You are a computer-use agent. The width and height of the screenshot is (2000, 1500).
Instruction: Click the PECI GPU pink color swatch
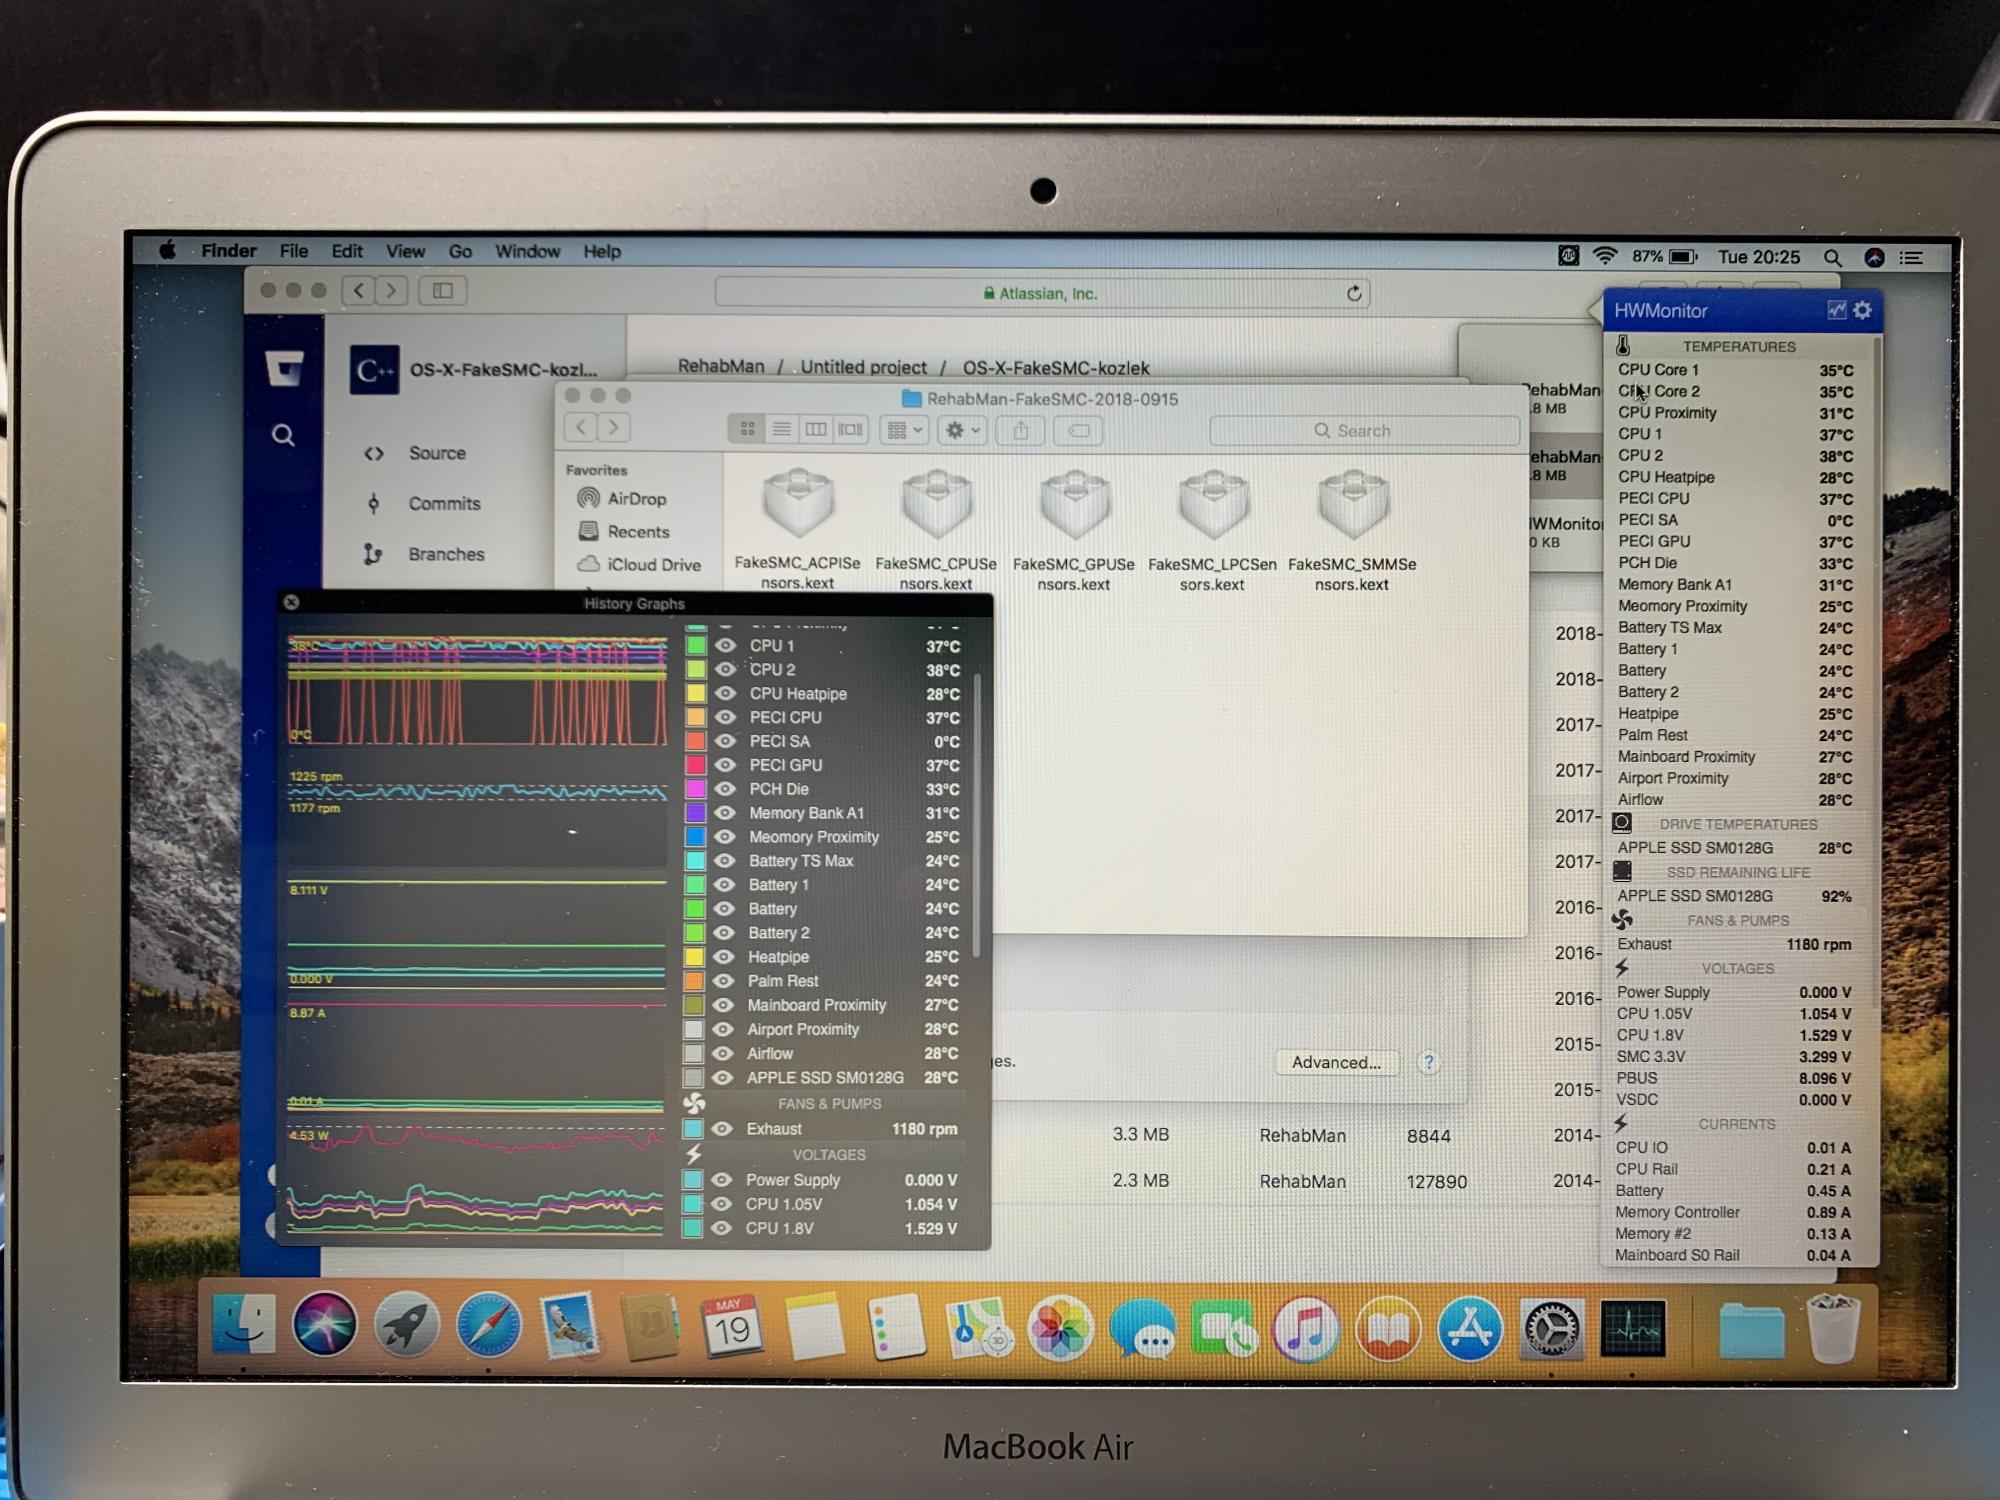coord(695,765)
